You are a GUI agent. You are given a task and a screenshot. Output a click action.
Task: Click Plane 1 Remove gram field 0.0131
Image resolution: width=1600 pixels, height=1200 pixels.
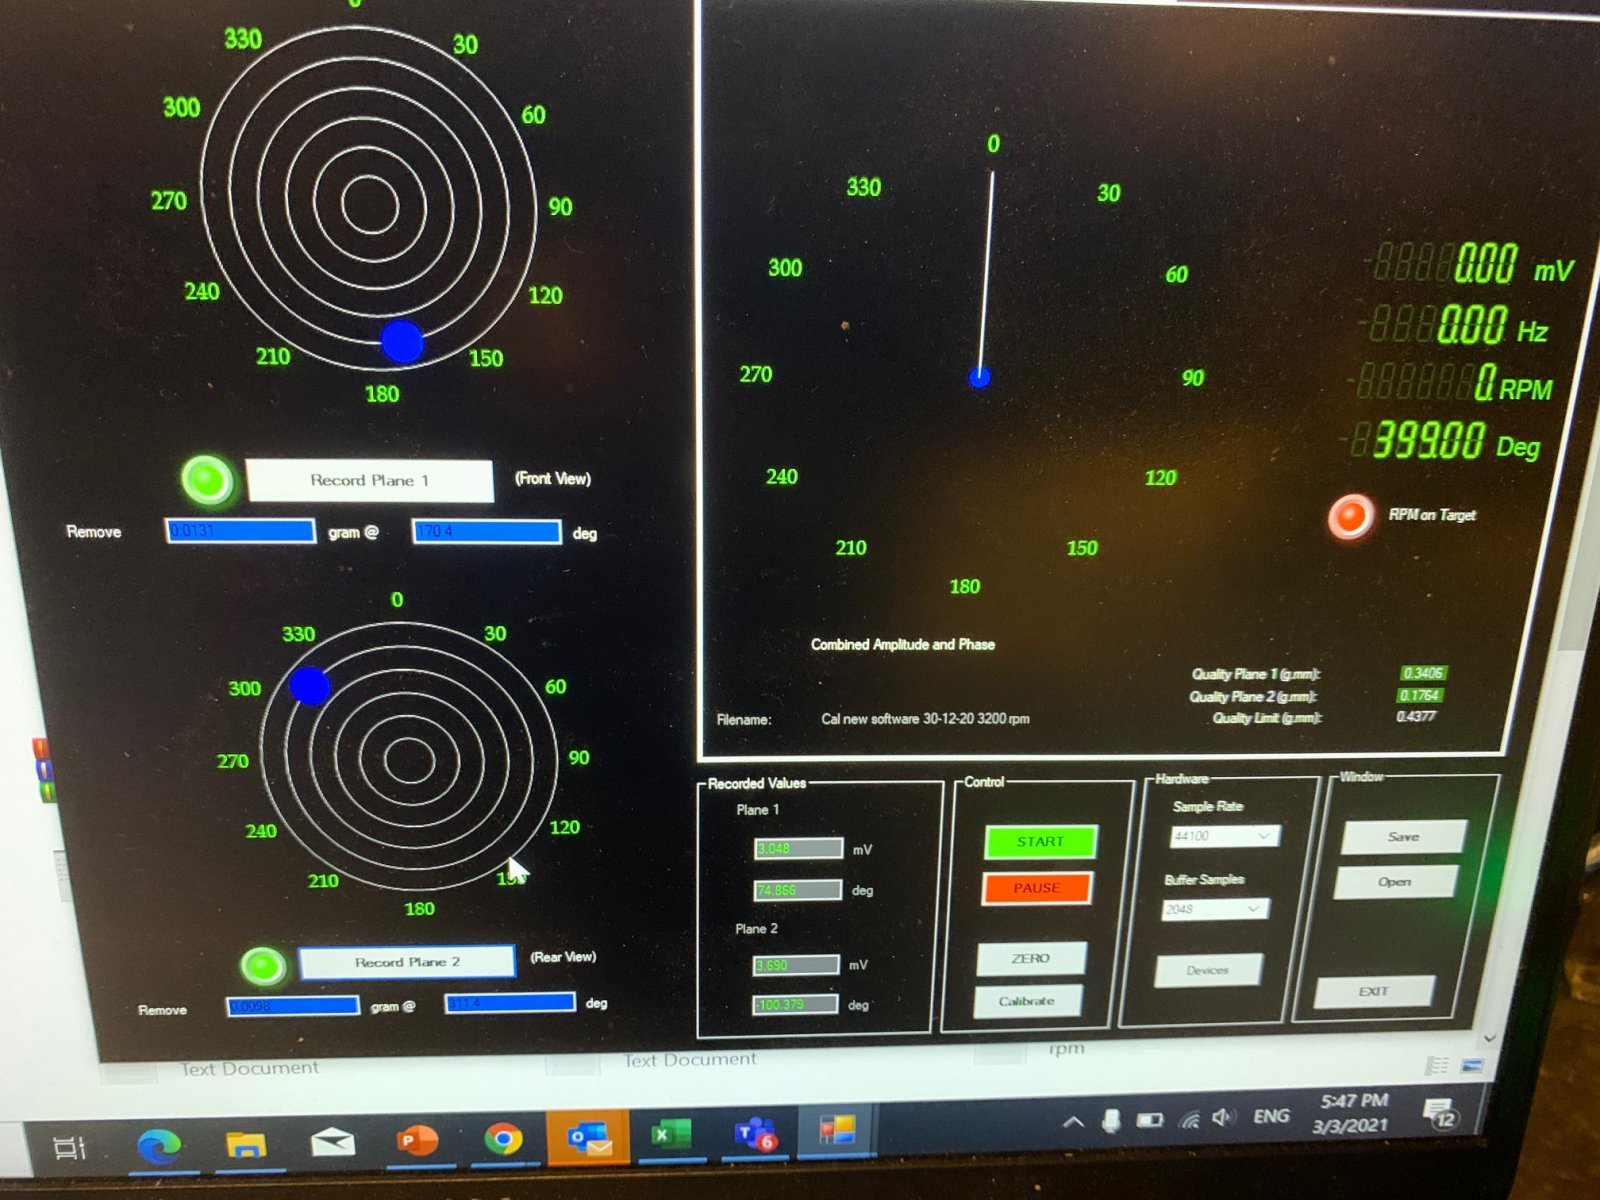pyautogui.click(x=240, y=531)
